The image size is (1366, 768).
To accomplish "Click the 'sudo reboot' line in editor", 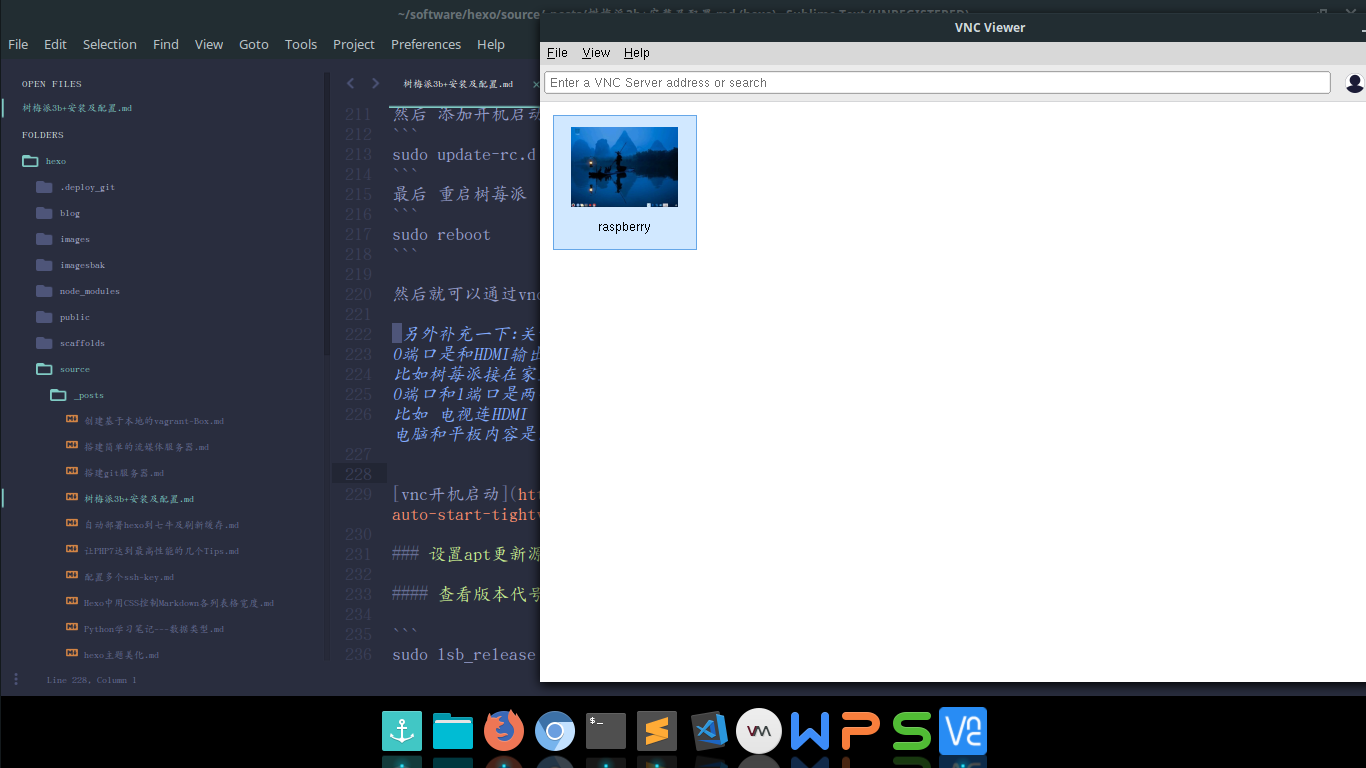I will (x=441, y=234).
